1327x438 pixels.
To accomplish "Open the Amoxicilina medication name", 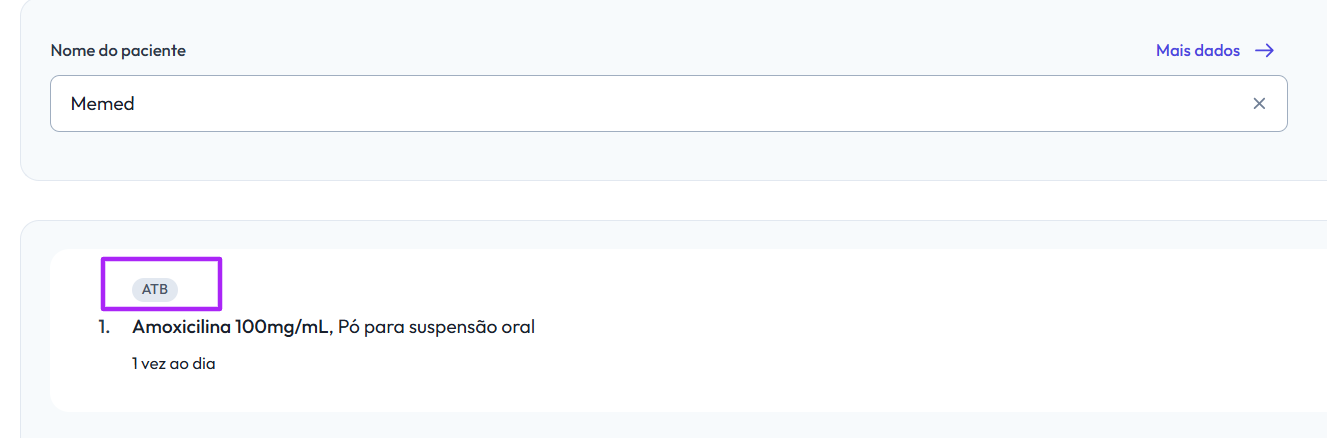I will click(182, 327).
